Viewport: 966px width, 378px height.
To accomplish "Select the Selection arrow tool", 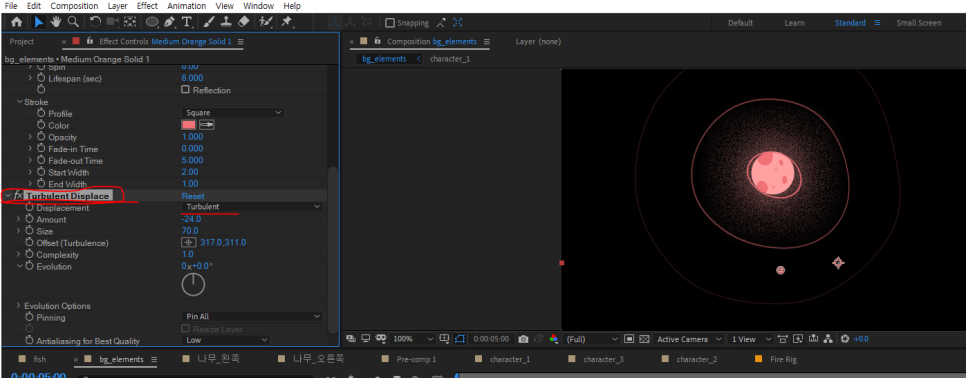I will [38, 22].
